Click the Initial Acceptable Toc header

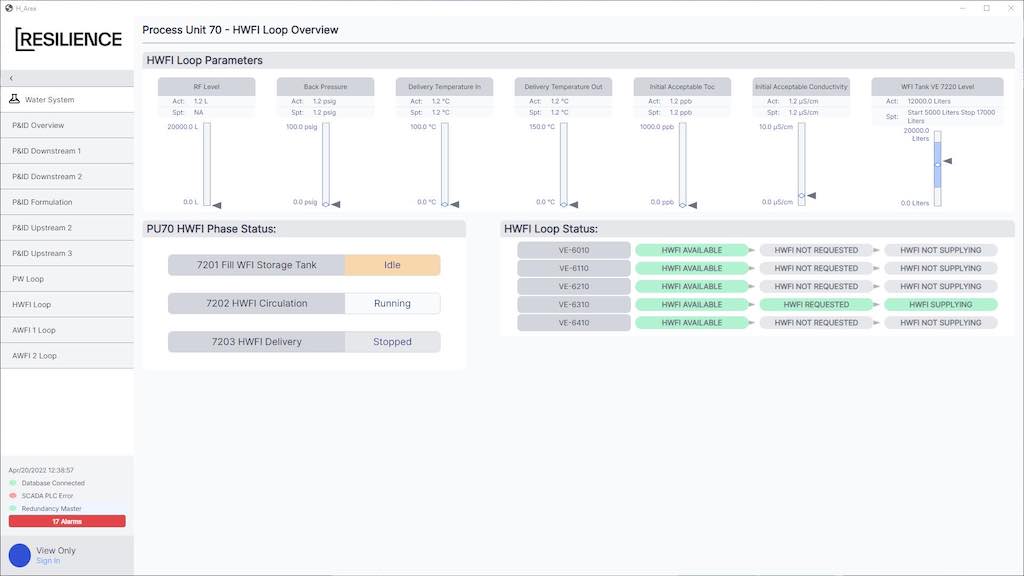pos(682,87)
